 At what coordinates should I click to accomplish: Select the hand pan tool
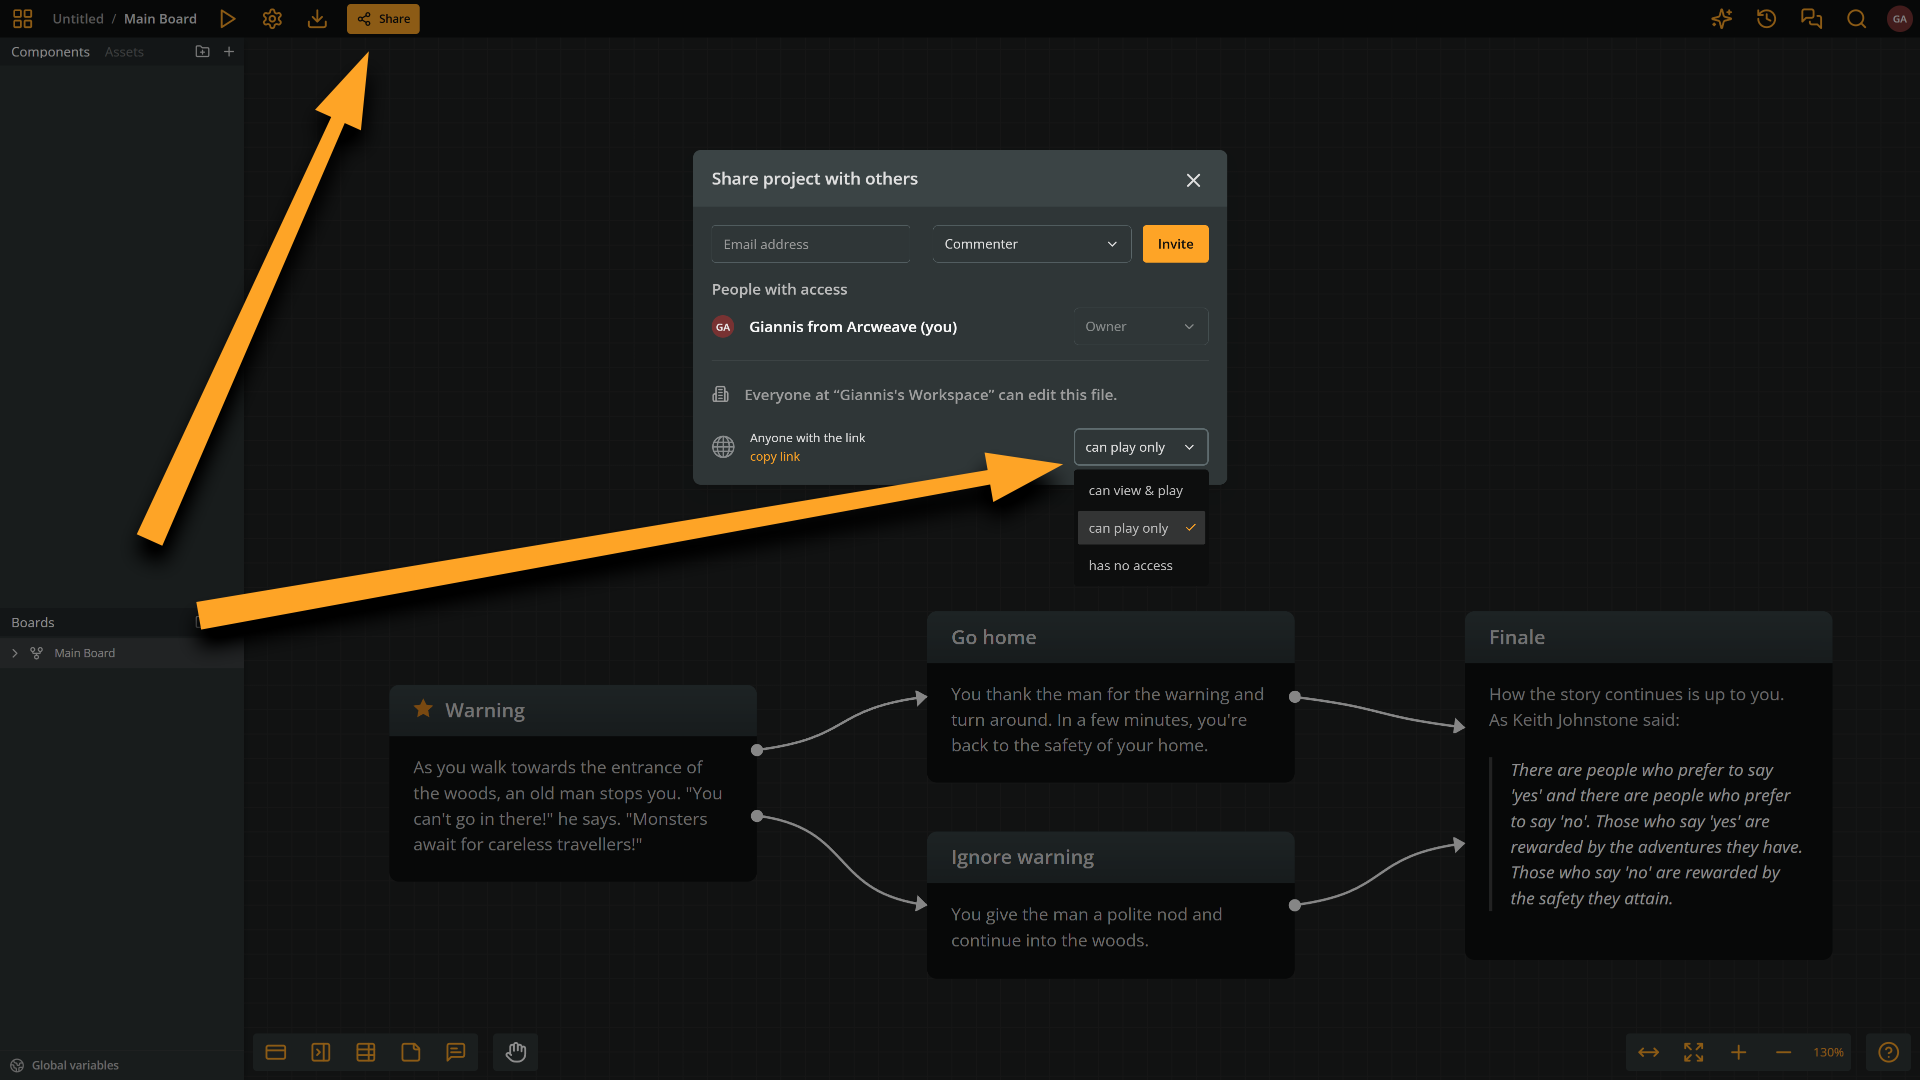(x=516, y=1052)
